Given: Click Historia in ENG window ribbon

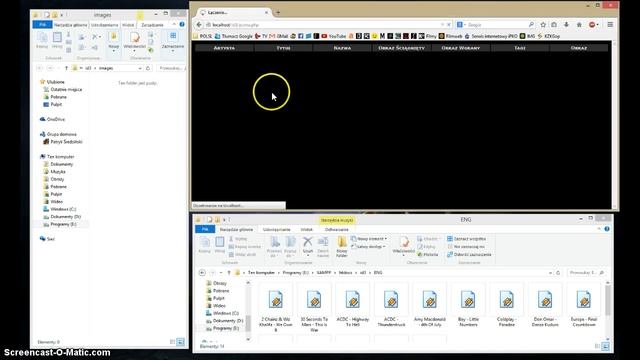Looking at the screenshot, I should (428, 254).
